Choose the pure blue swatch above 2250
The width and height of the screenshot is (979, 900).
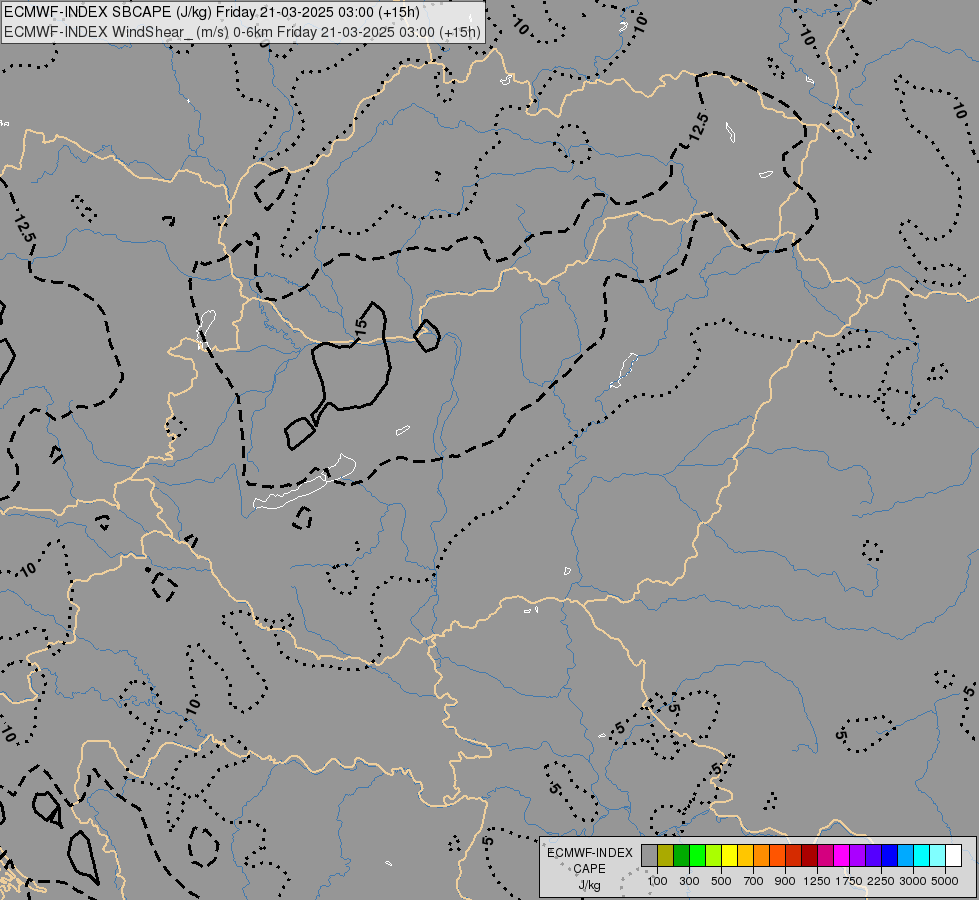pos(890,855)
